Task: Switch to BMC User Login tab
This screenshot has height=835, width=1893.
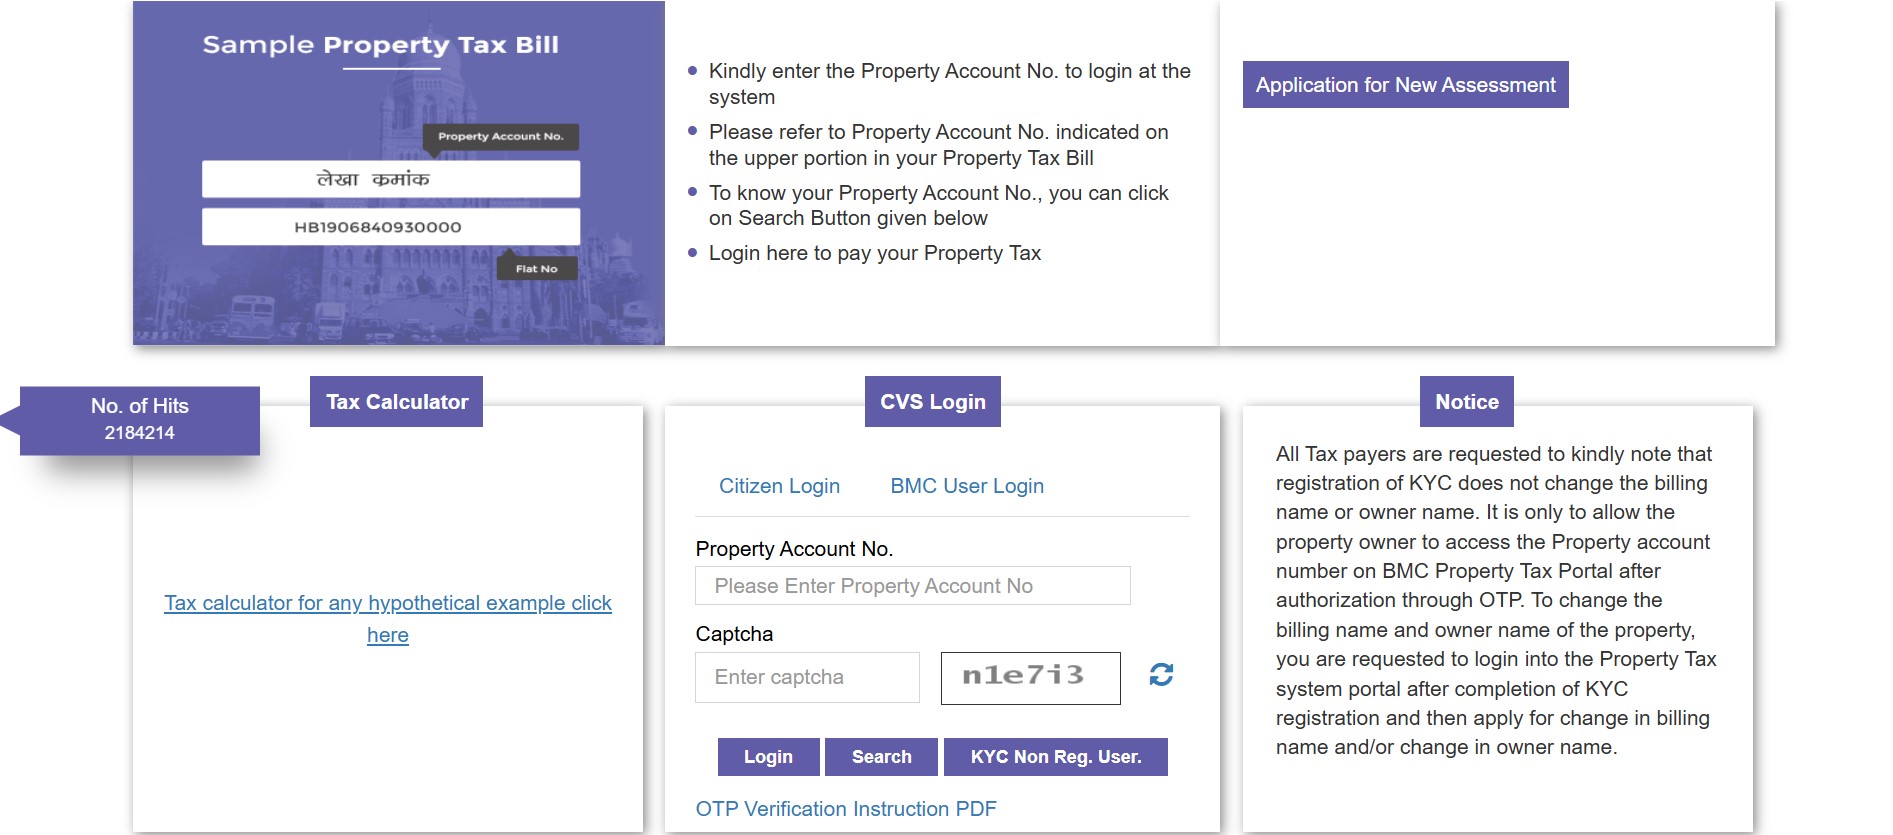Action: tap(967, 486)
